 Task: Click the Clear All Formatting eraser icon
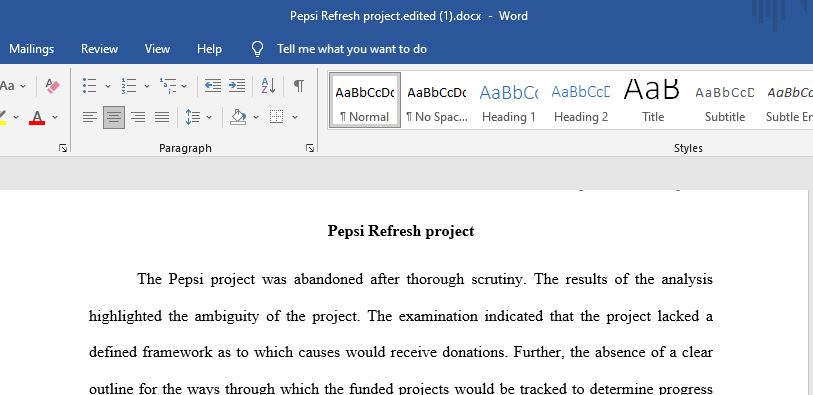click(x=53, y=86)
